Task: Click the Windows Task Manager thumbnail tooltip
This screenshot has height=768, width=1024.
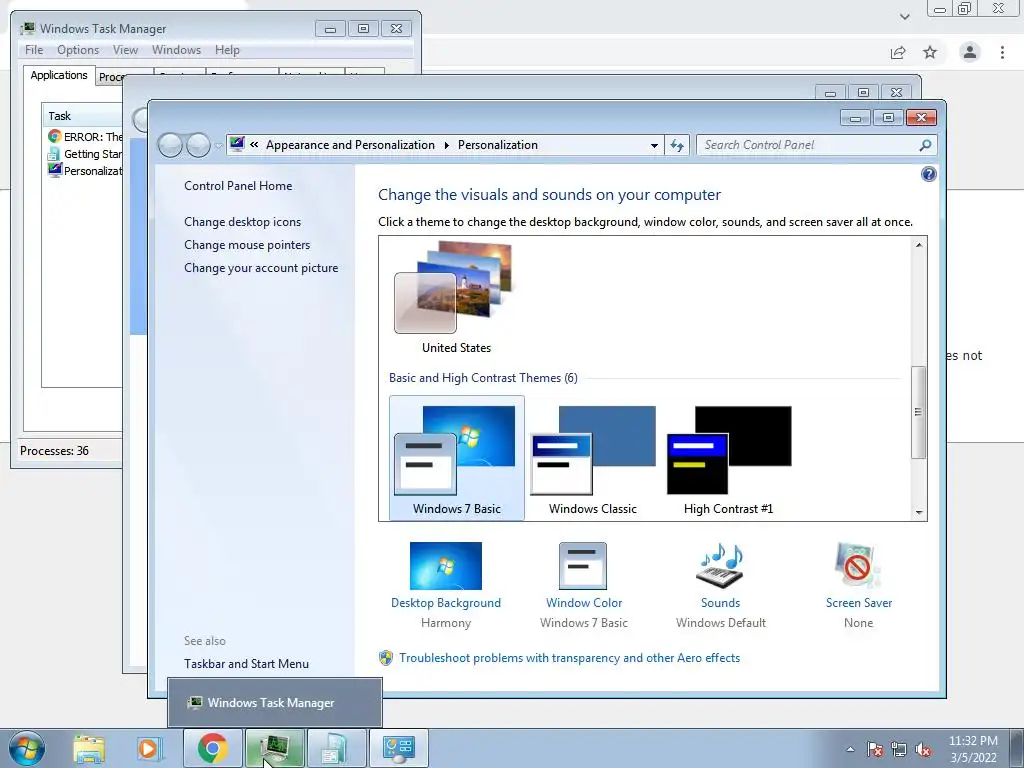Action: [x=275, y=703]
